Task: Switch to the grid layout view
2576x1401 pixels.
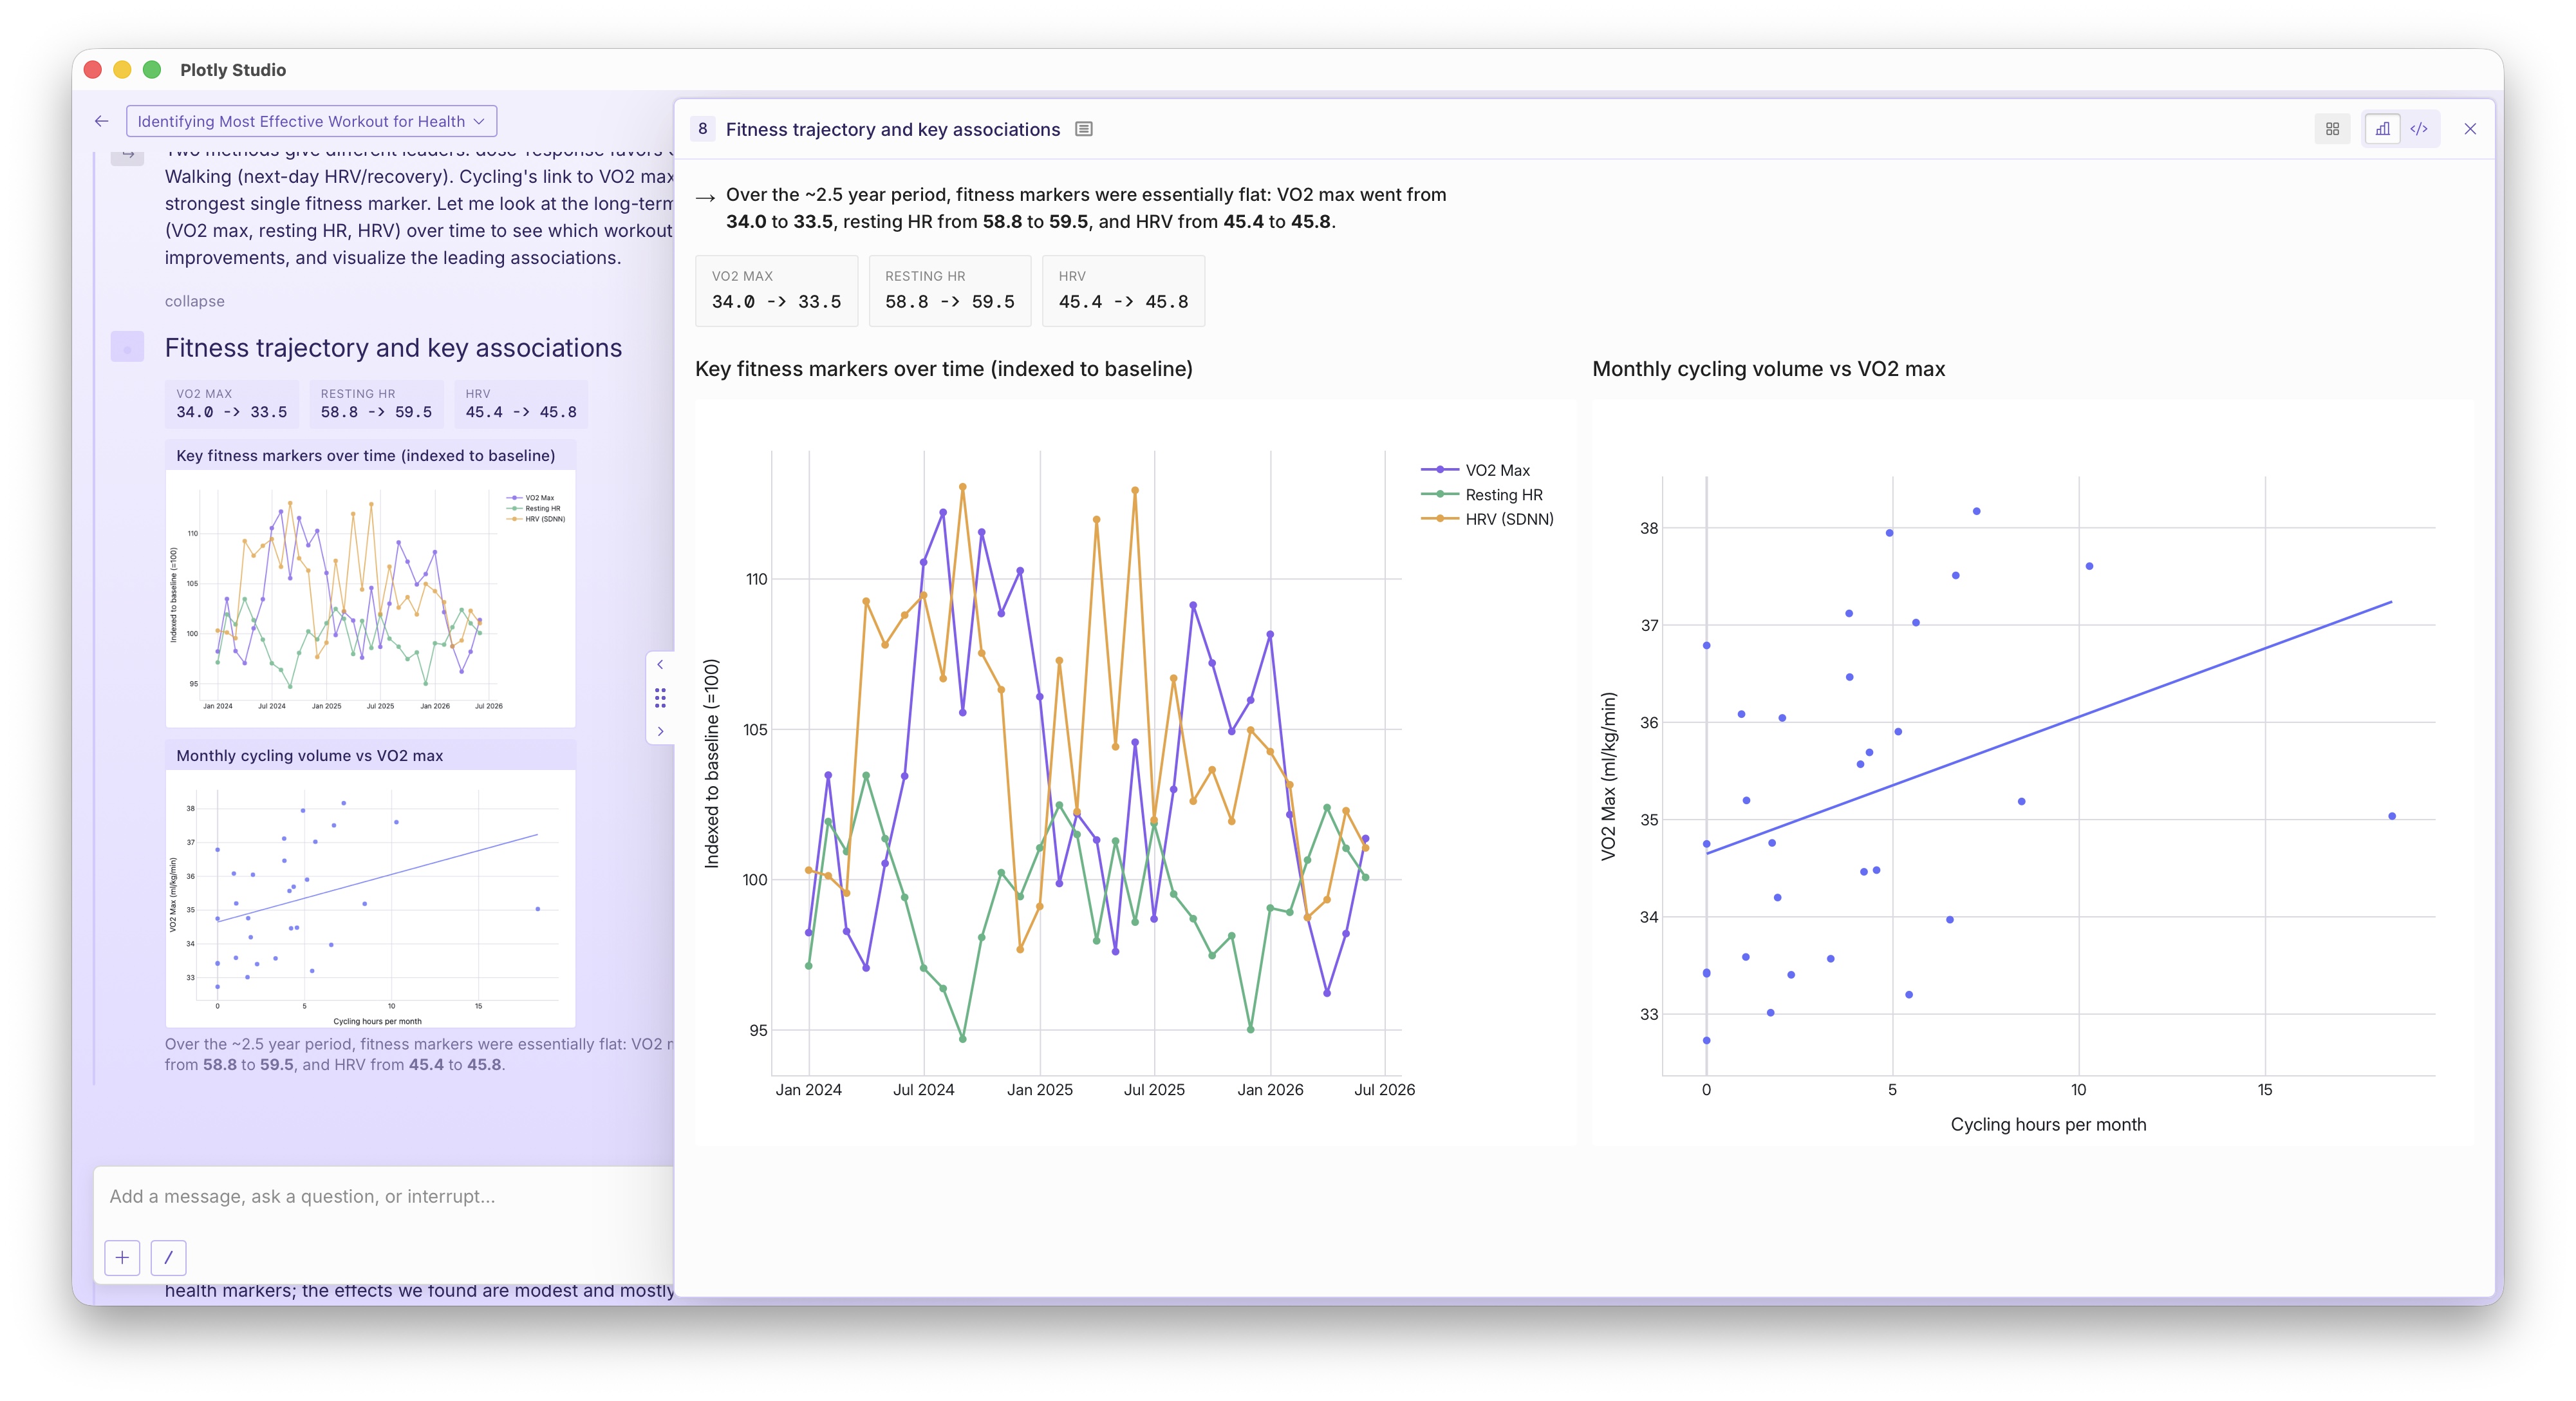Action: 2332,129
